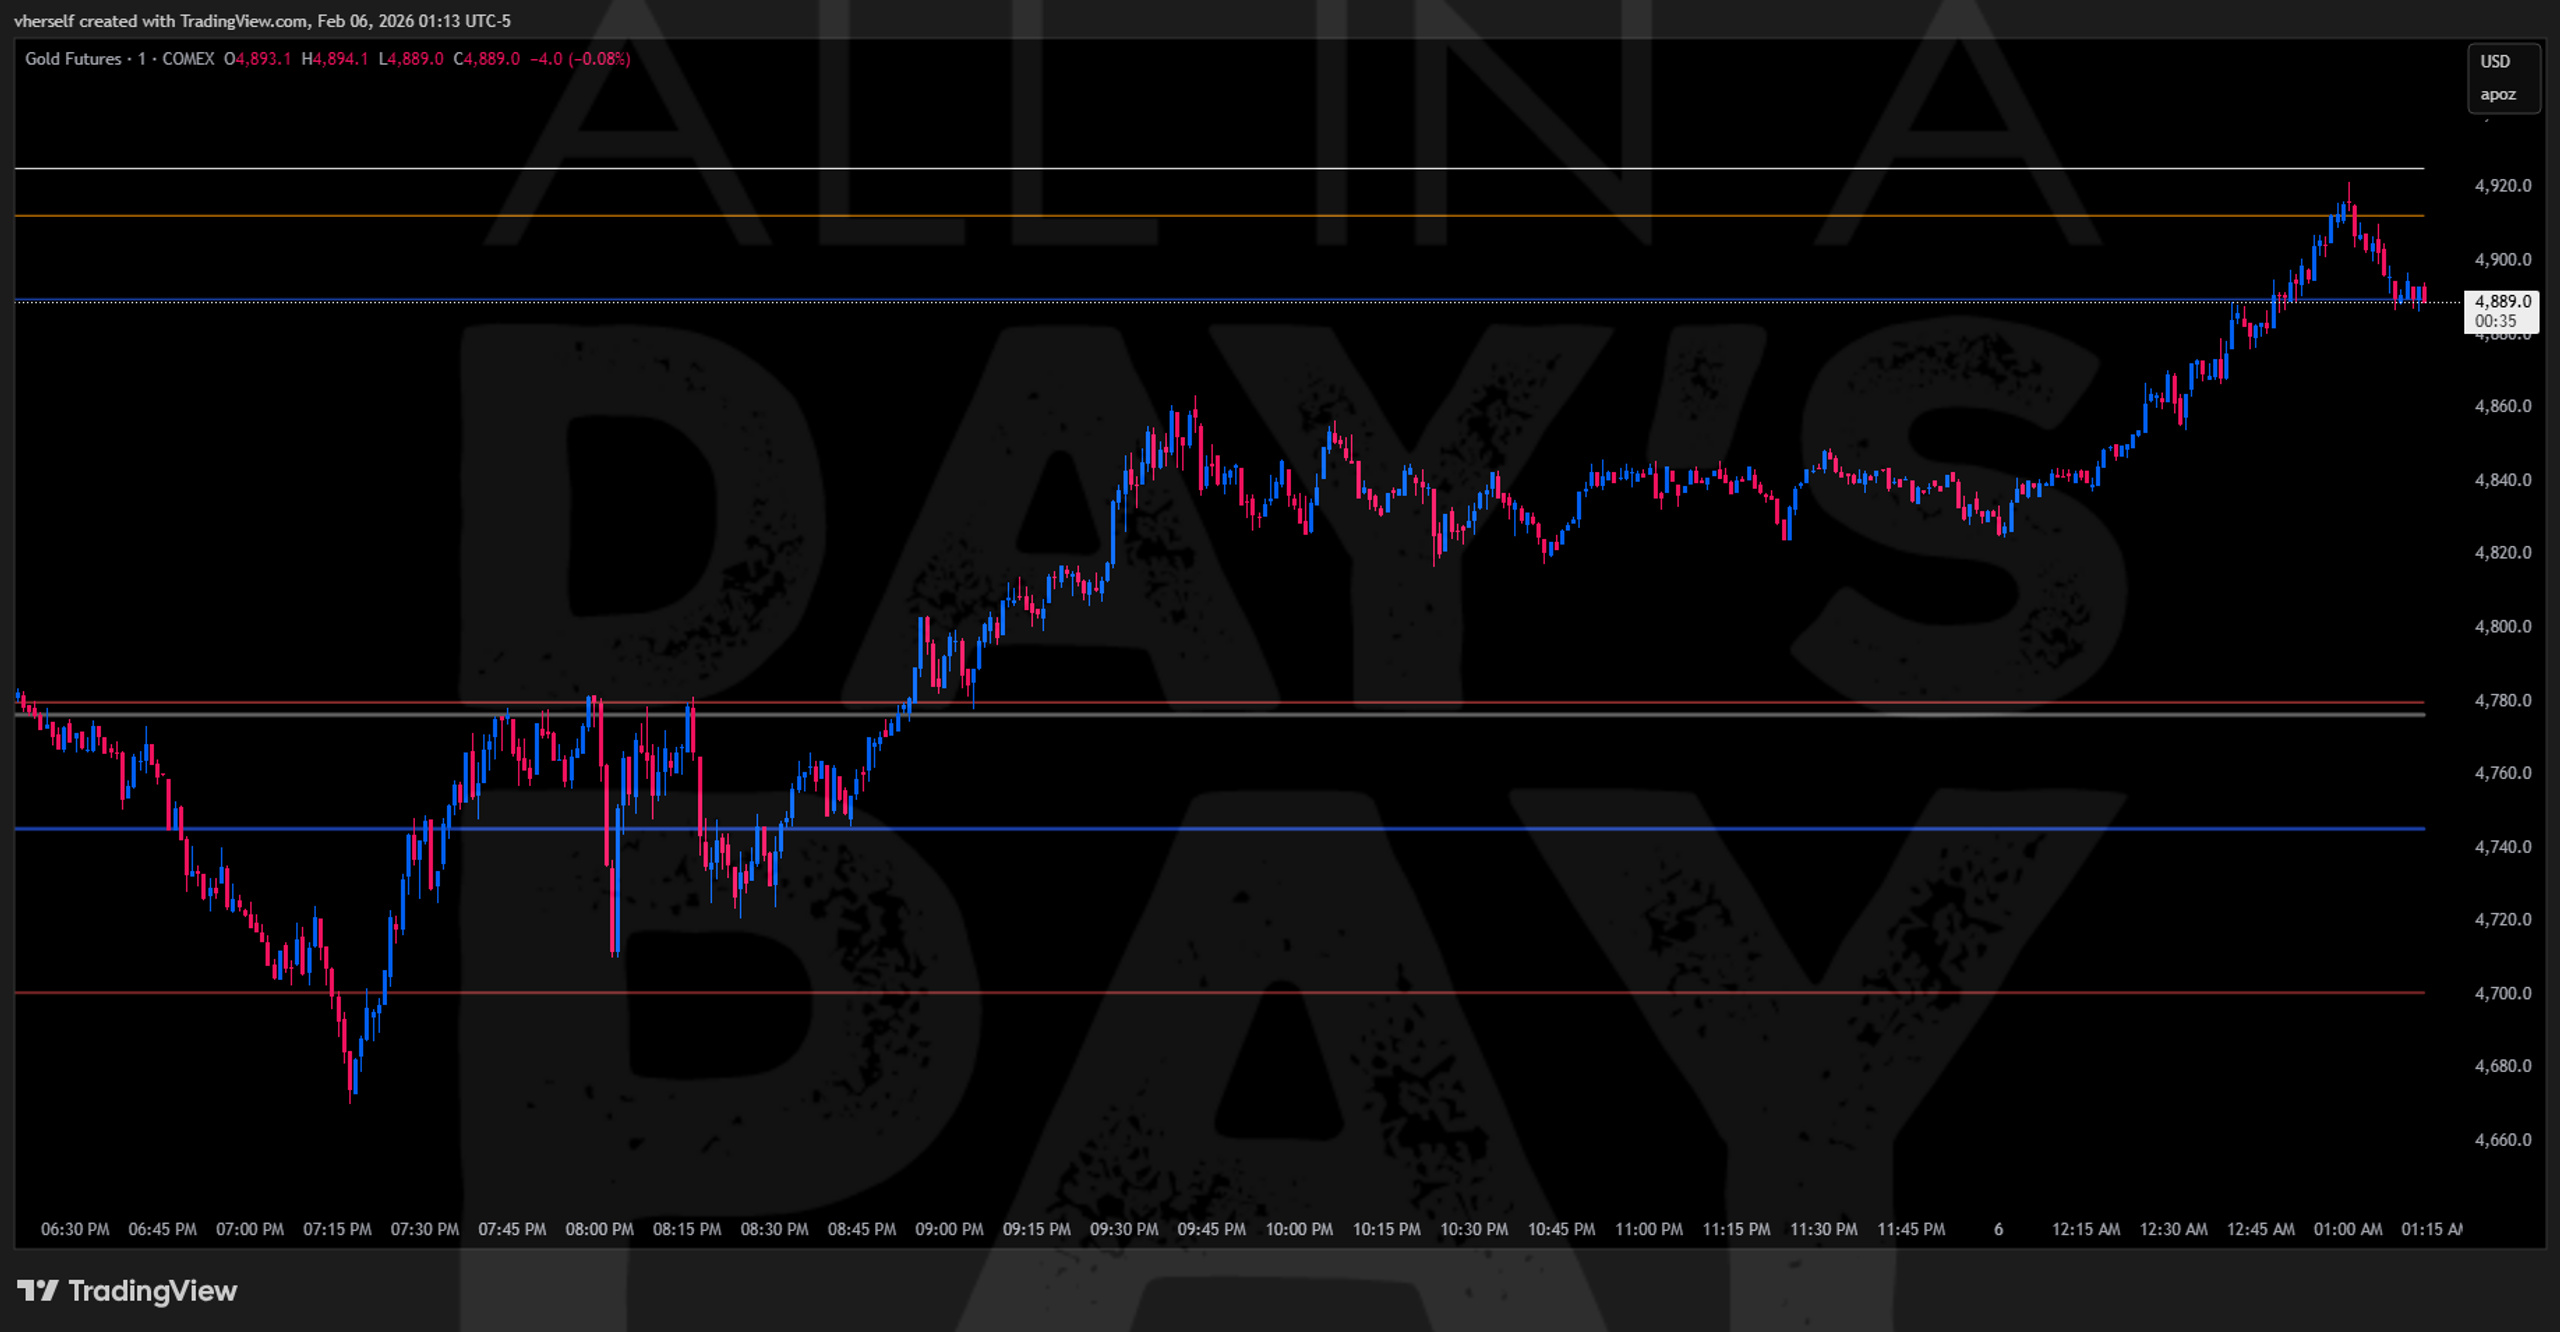
Task: Click the 11:45 PM time axis label
Action: coord(1911,1229)
